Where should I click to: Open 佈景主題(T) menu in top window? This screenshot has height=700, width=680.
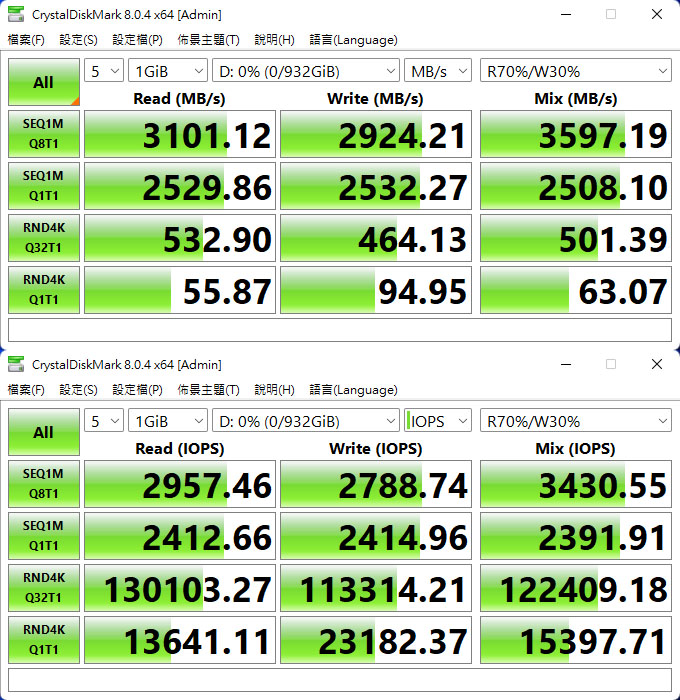tap(209, 40)
